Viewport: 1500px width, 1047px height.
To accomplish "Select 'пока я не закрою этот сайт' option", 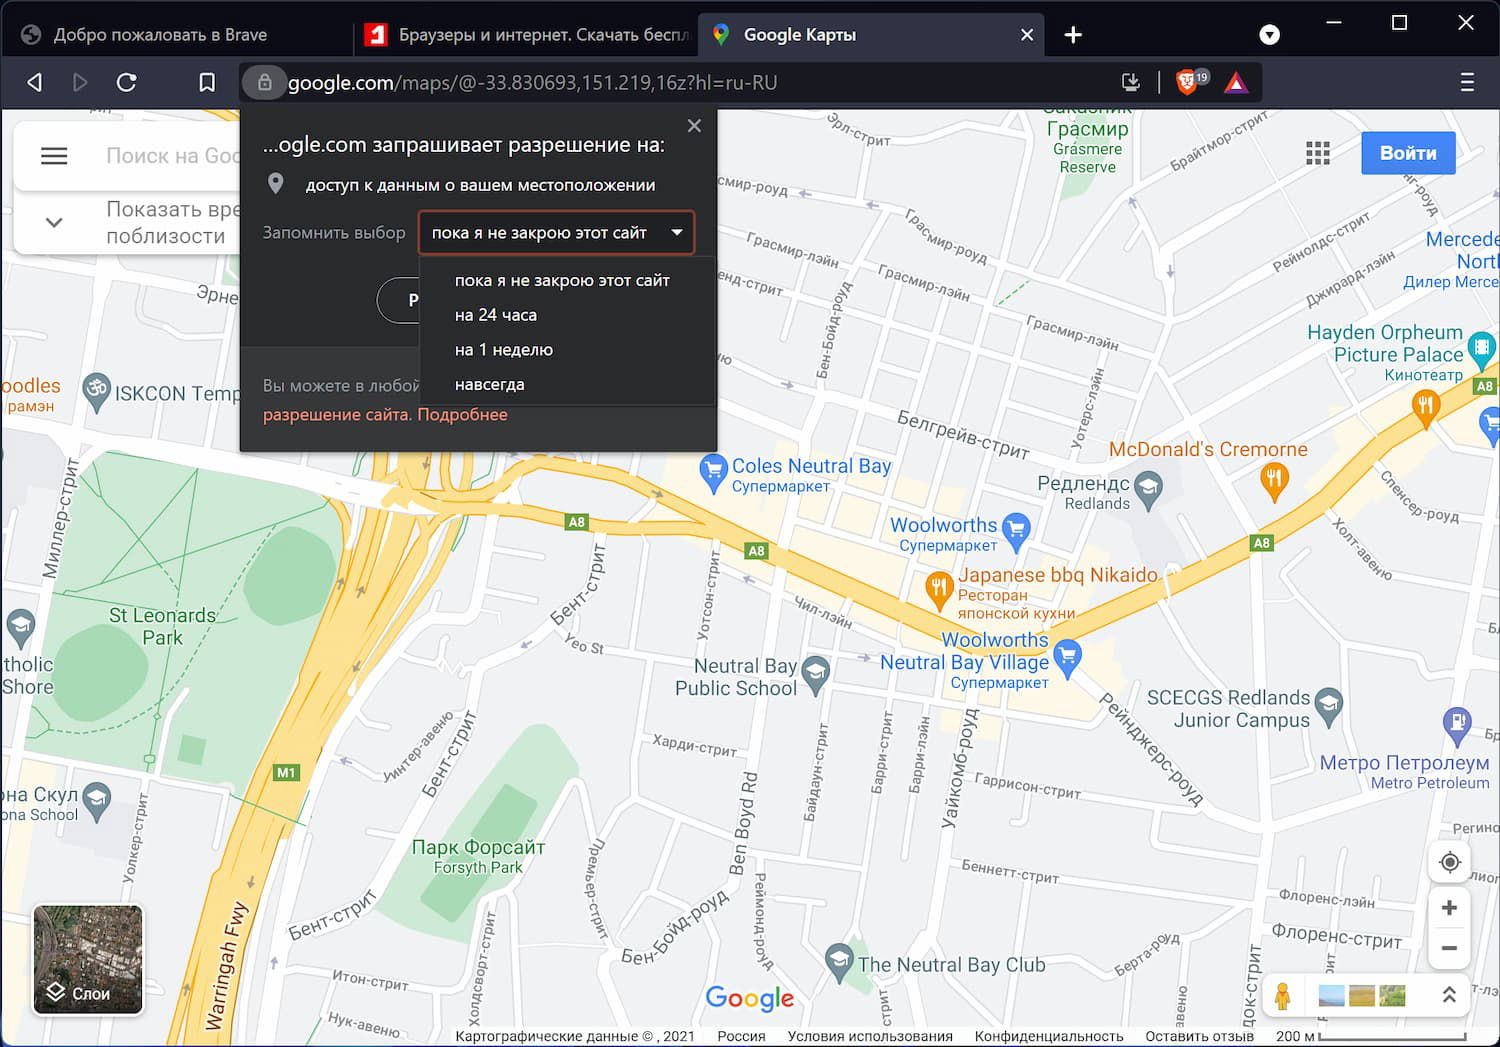I will [x=562, y=281].
